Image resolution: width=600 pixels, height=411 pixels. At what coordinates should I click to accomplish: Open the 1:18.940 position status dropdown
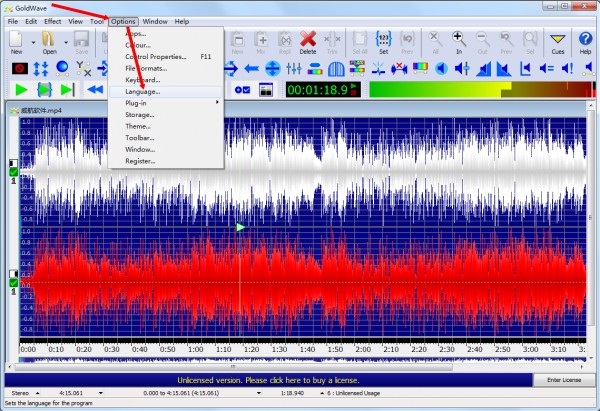pyautogui.click(x=322, y=393)
